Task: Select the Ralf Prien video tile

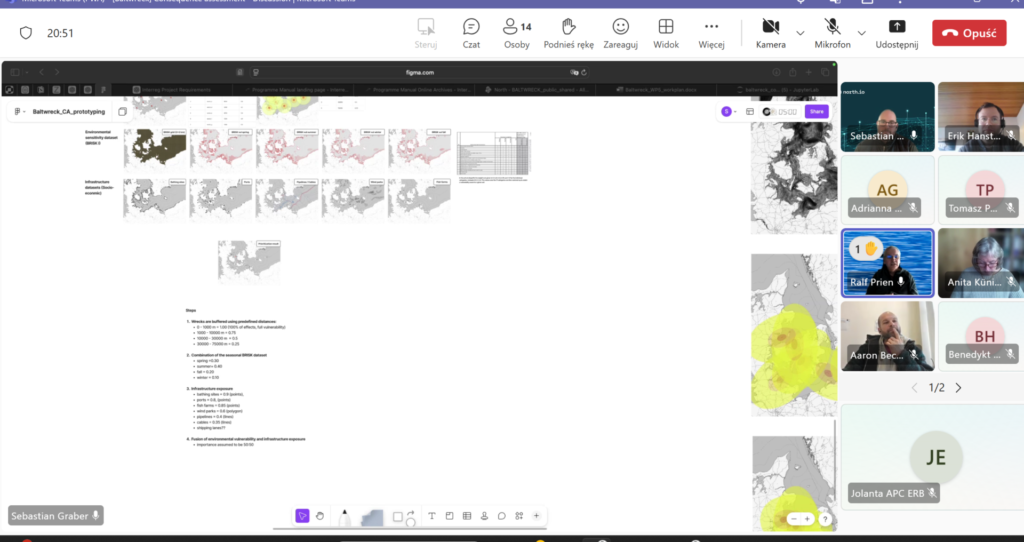Action: [887, 263]
